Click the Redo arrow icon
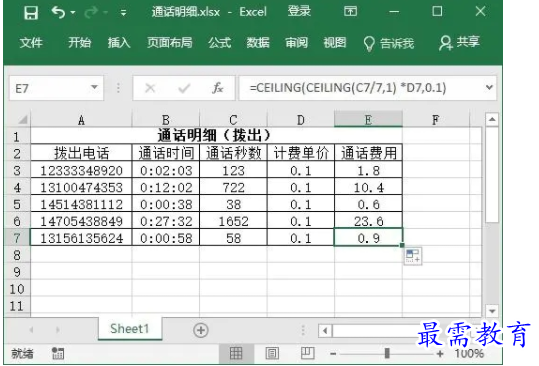539x366 pixels. 91,13
